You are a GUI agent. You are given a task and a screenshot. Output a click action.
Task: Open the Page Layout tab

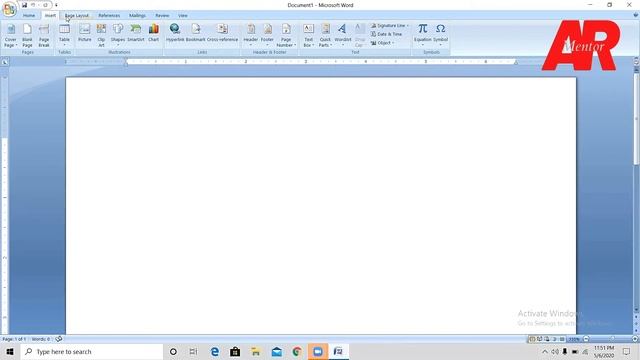77,16
